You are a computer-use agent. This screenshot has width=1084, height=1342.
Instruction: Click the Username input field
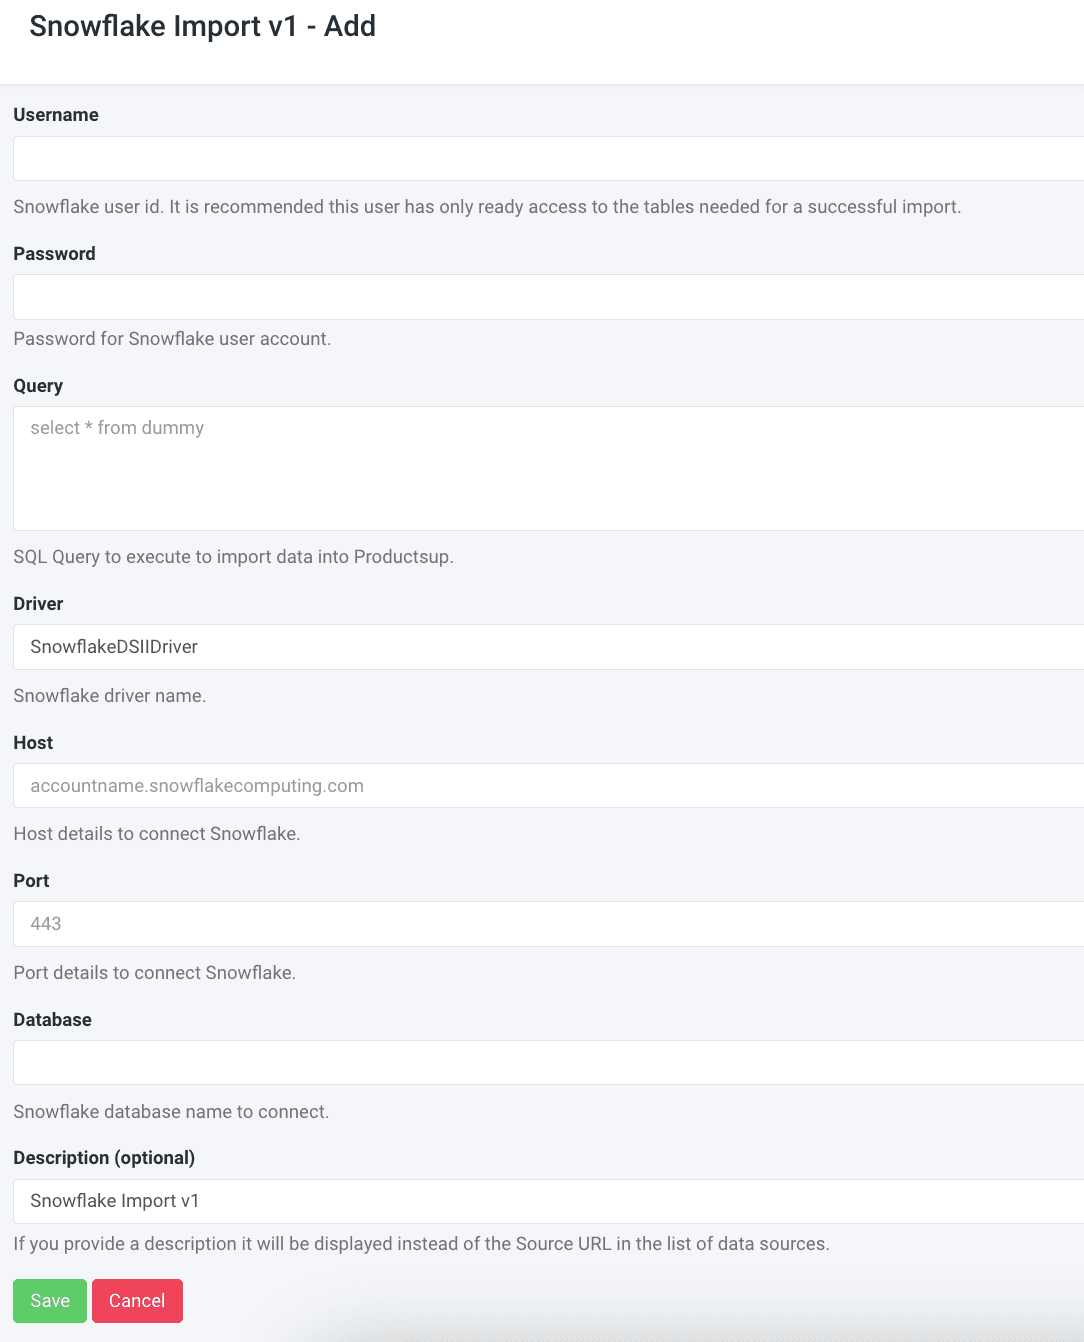548,159
